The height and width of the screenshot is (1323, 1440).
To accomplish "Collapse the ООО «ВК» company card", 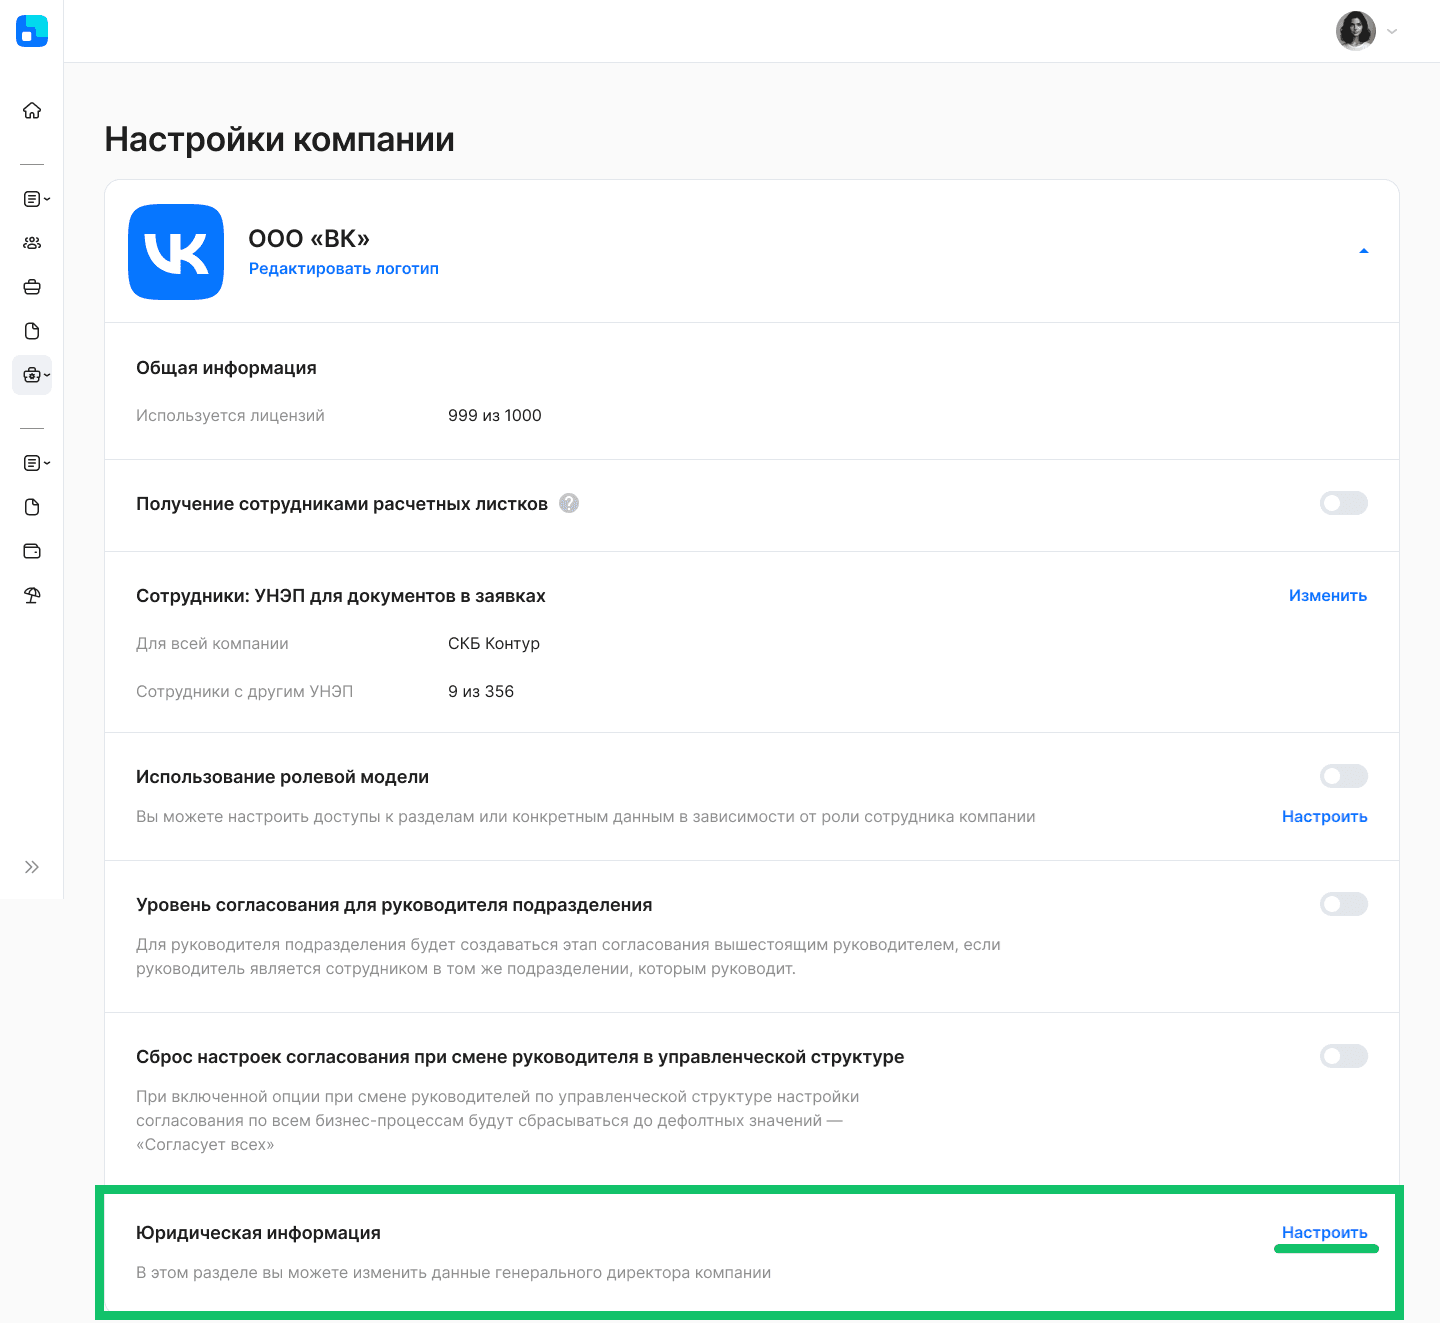I will click(x=1363, y=251).
